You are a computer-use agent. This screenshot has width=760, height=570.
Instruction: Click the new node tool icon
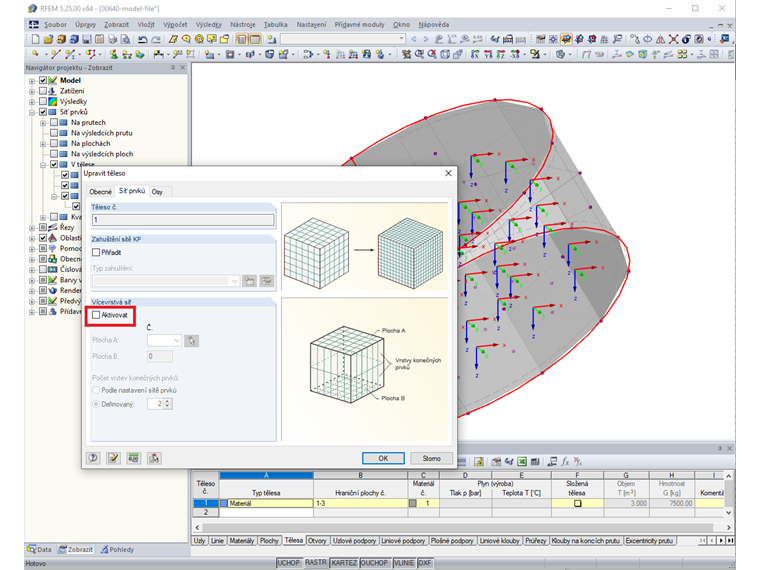click(35, 54)
